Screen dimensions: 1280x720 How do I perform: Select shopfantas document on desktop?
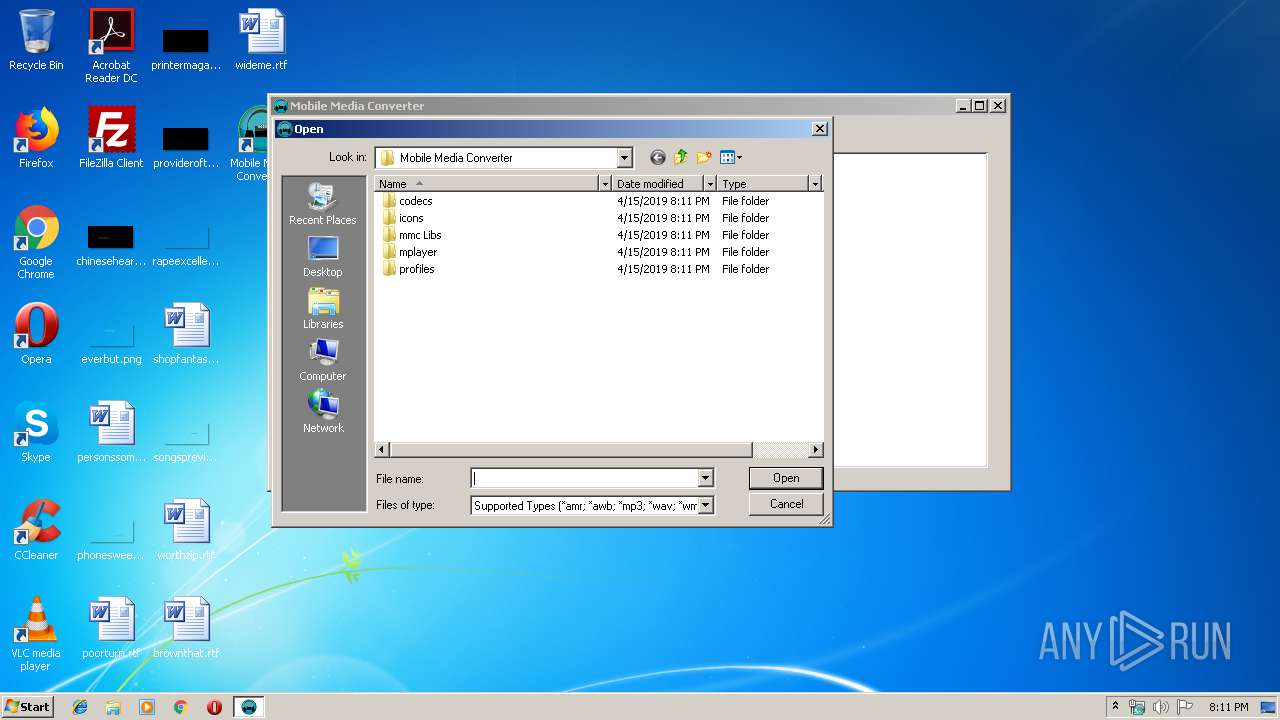(186, 334)
